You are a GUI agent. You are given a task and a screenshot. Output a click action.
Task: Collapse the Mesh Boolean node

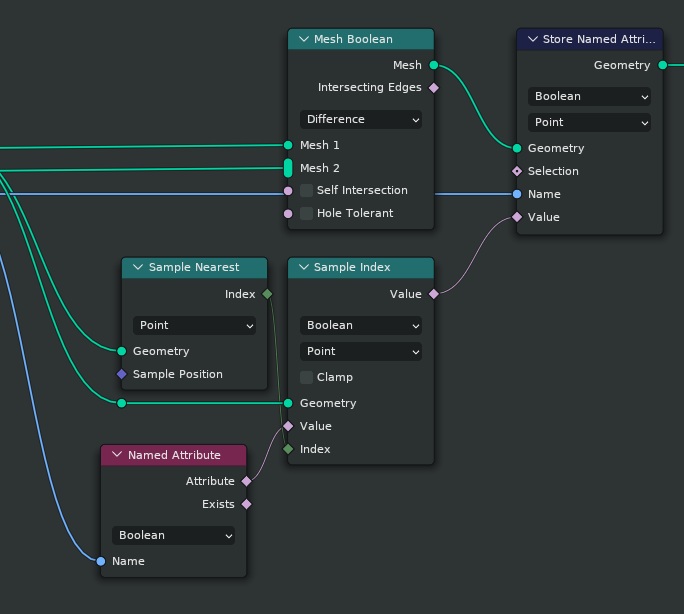(x=304, y=39)
